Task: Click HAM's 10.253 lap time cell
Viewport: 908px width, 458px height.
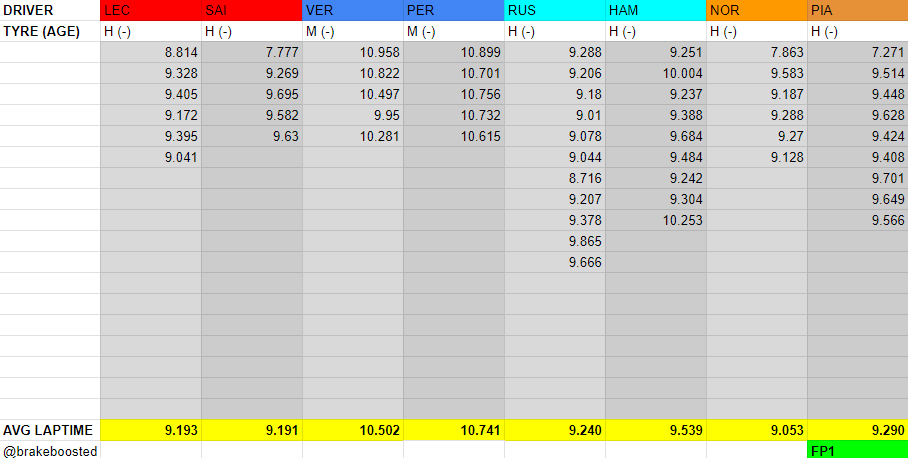Action: [656, 220]
